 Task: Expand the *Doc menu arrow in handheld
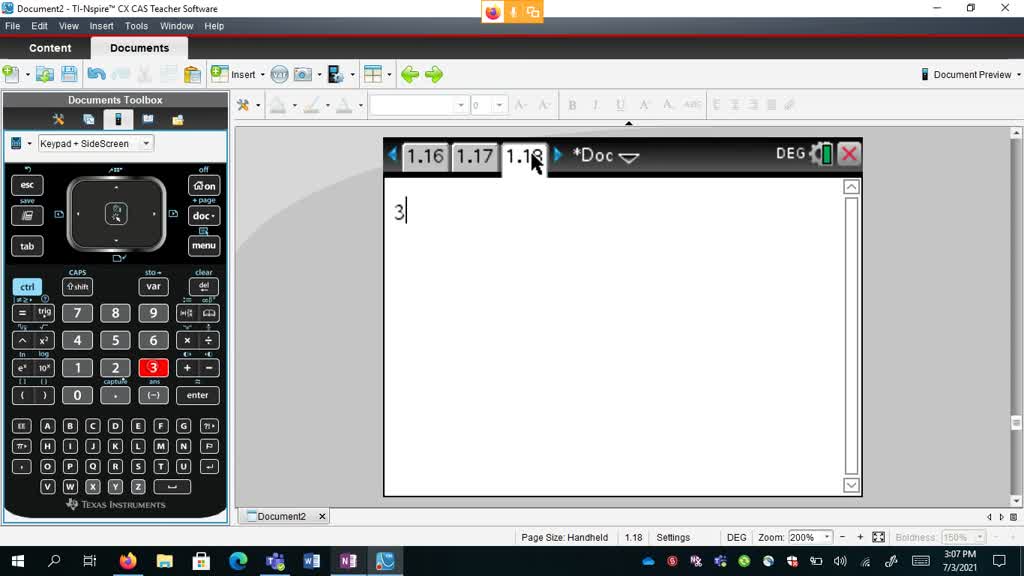pos(628,157)
